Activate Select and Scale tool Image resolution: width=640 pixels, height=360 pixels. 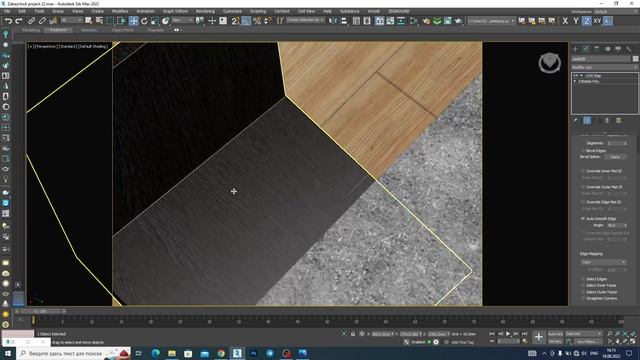pyautogui.click(x=154, y=21)
